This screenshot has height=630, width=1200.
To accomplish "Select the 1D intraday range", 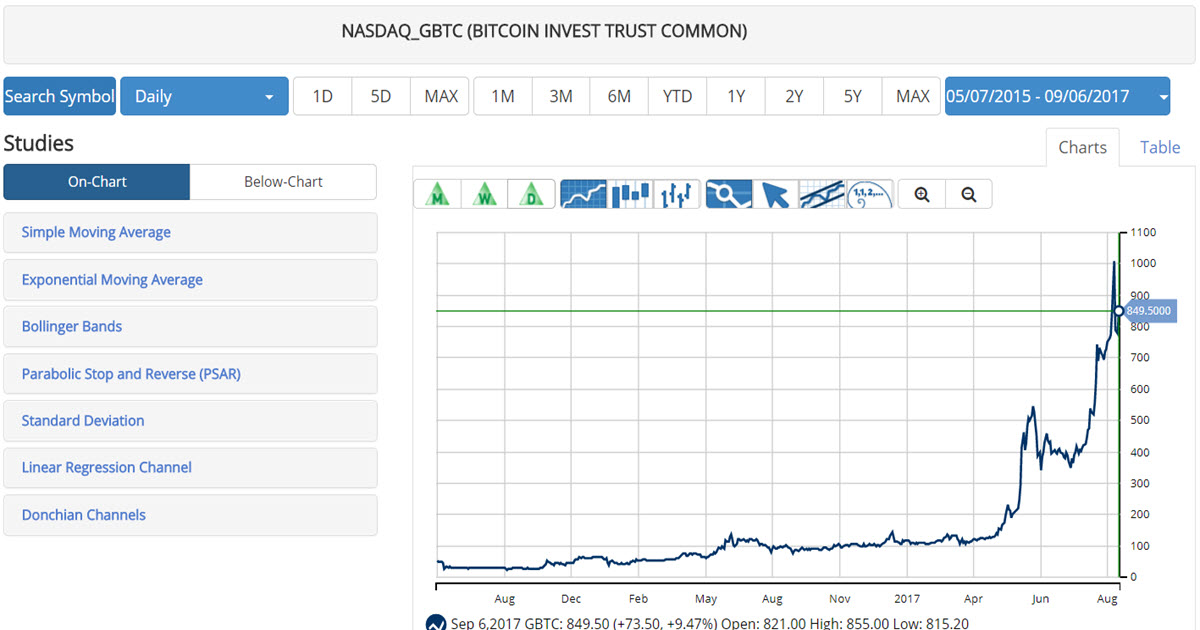I will (x=323, y=96).
